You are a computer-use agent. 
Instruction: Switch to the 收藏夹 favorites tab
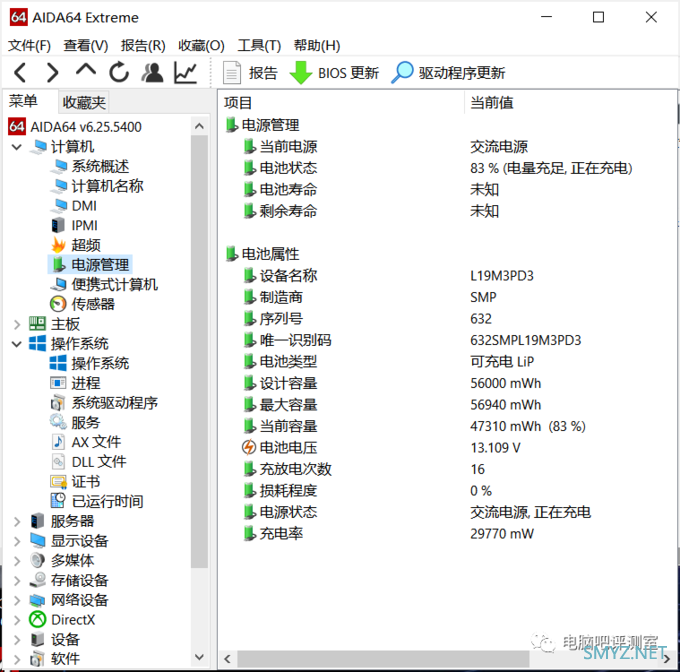84,103
